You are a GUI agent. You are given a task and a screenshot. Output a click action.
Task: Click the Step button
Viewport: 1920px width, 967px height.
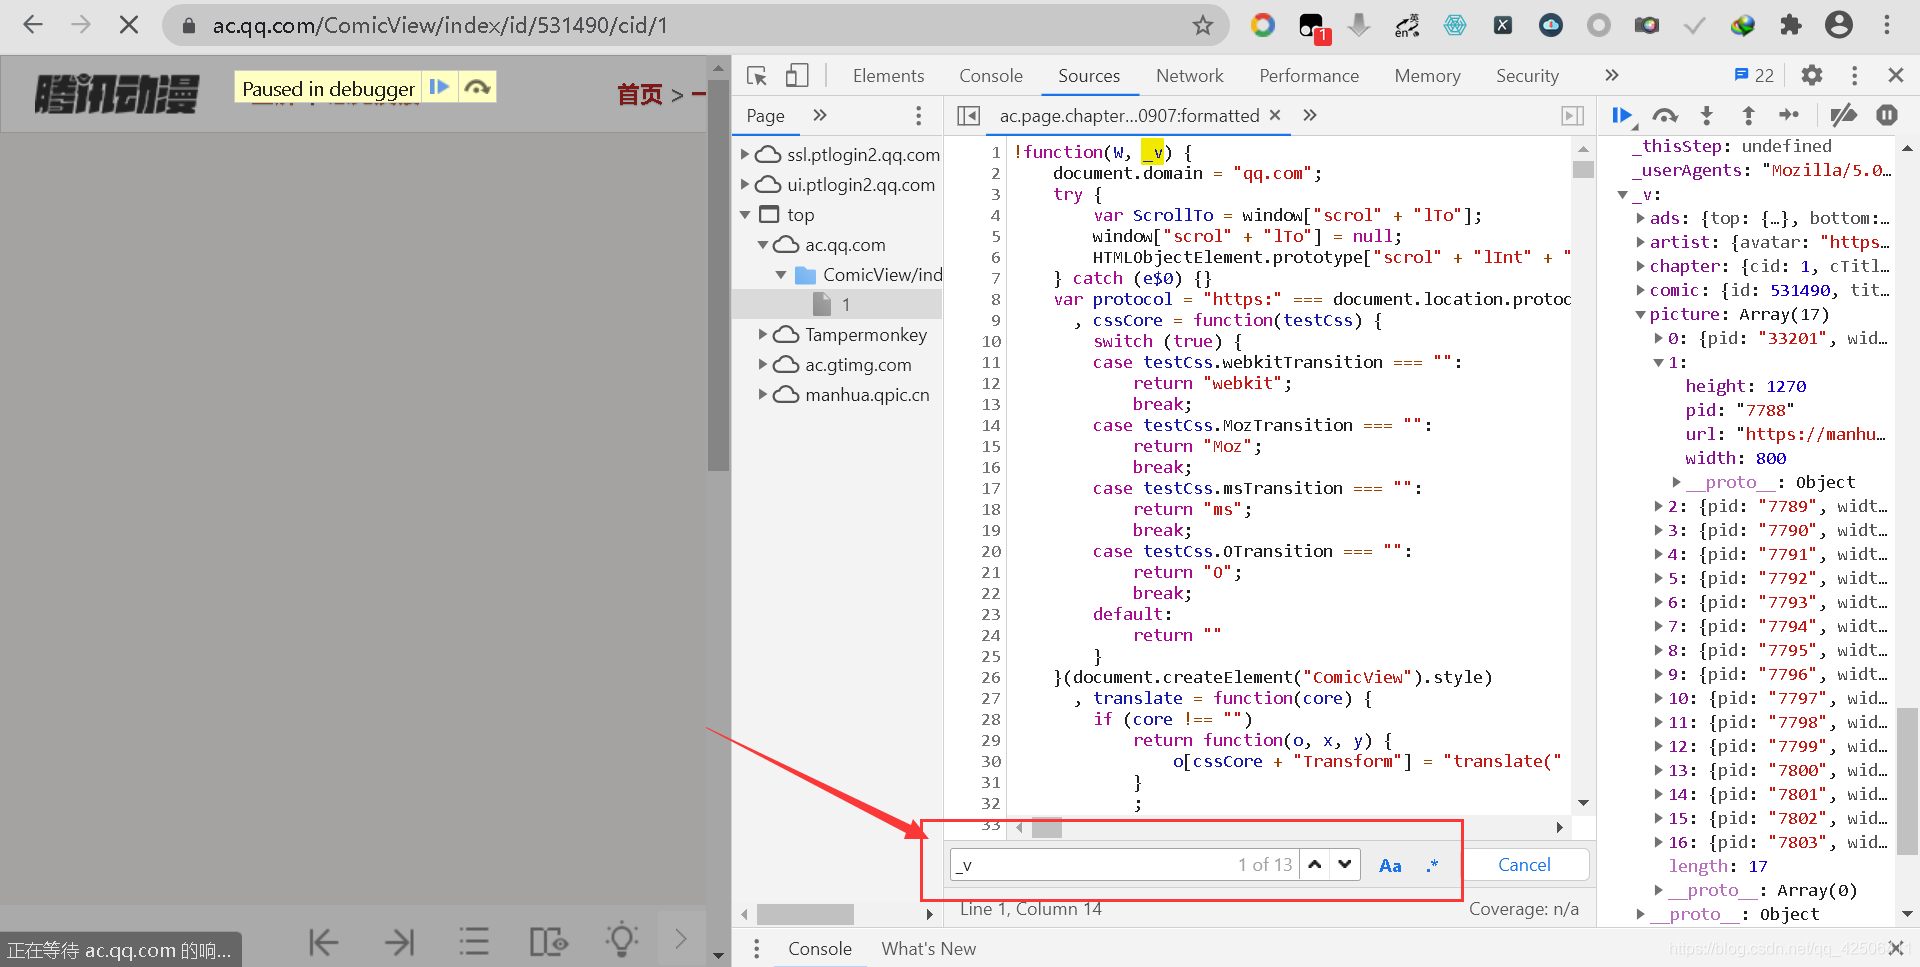click(1789, 116)
